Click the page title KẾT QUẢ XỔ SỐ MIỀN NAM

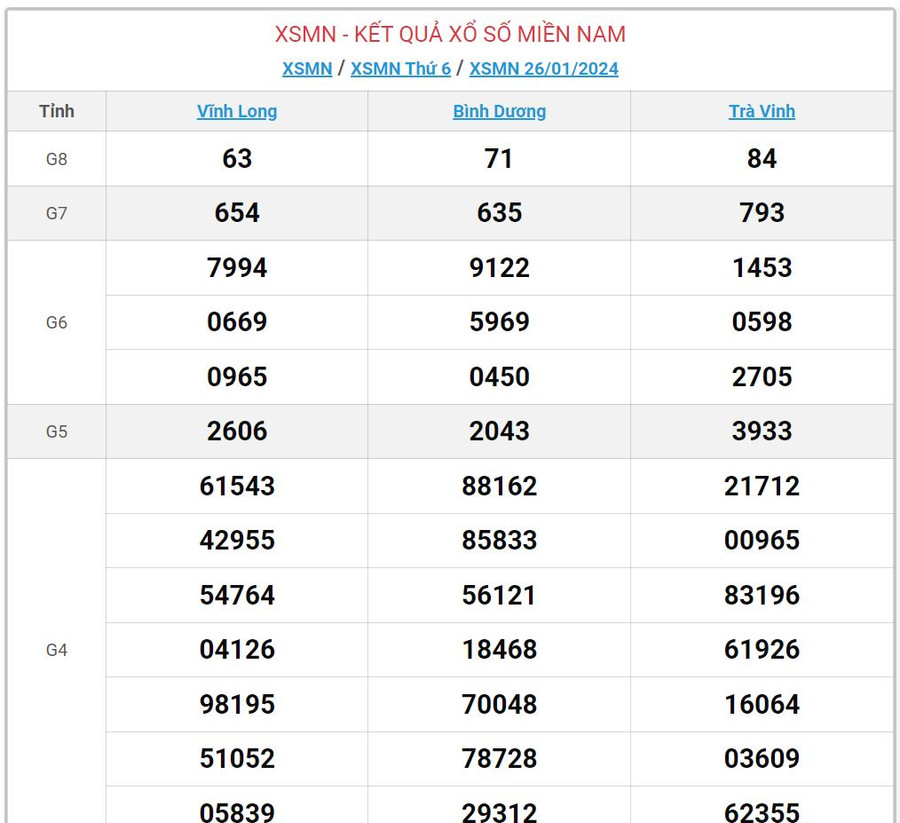[450, 34]
